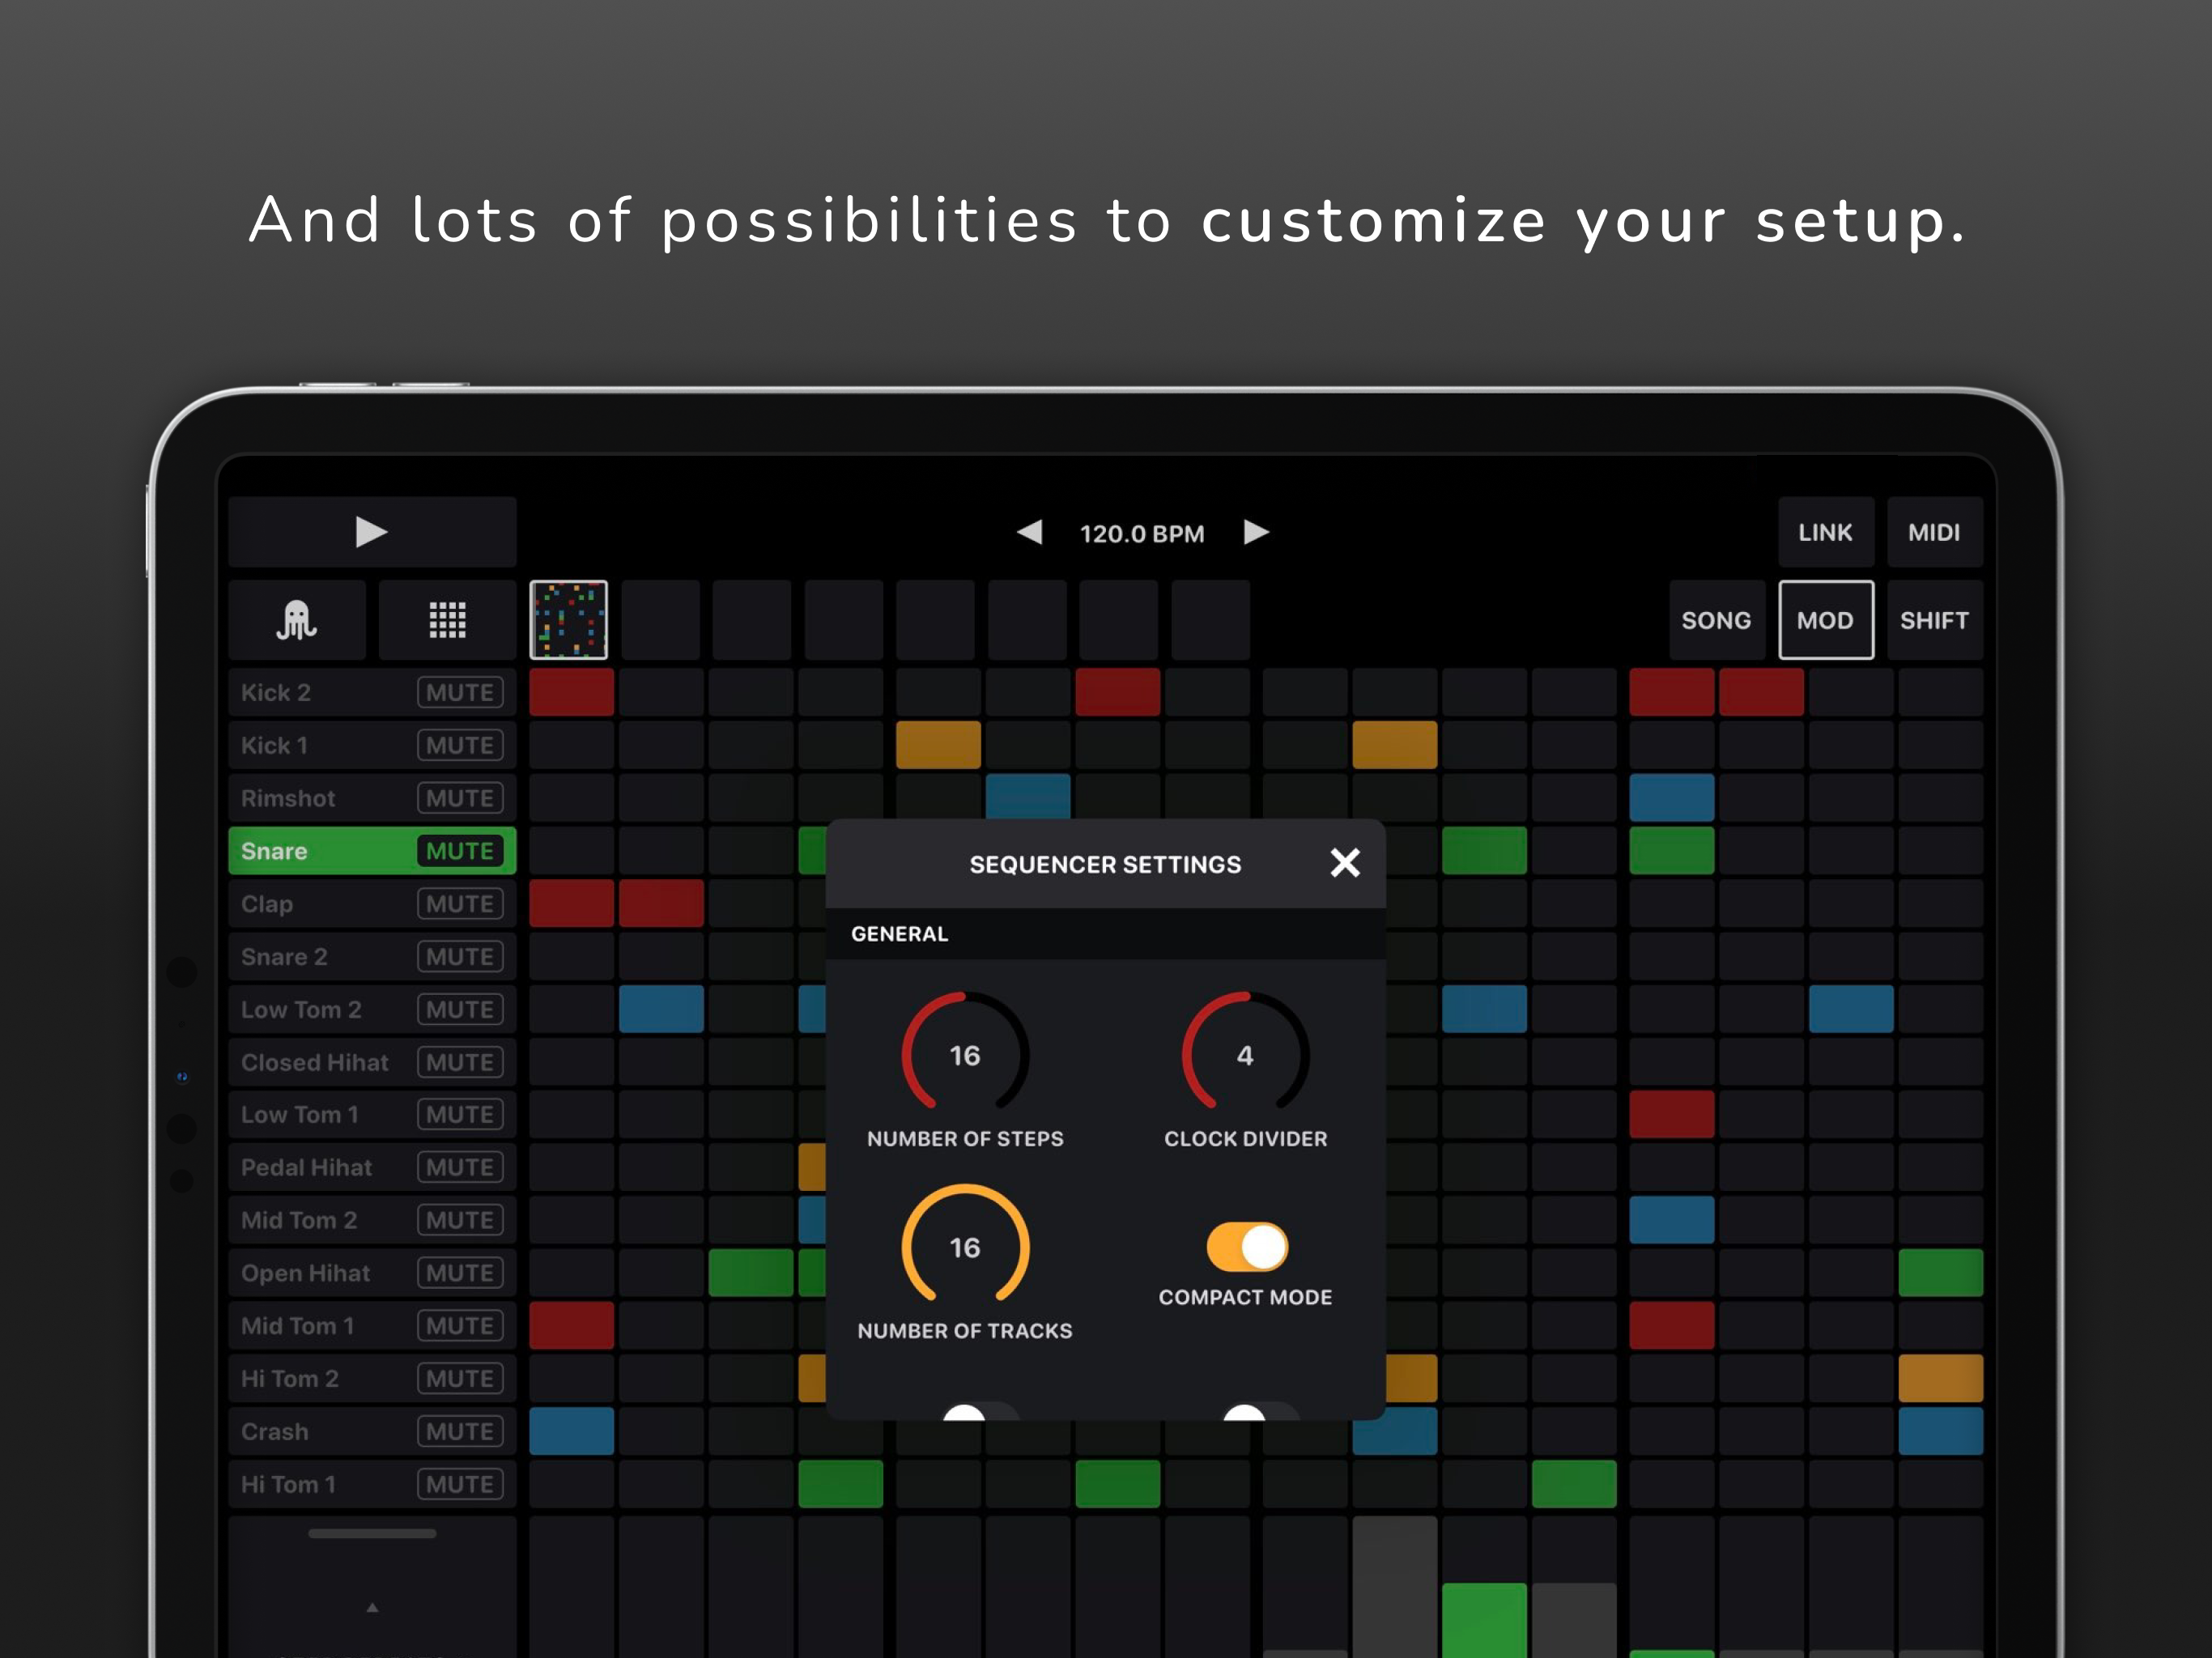The image size is (2212, 1658).
Task: Select the last empty pattern slot
Action: point(1210,620)
